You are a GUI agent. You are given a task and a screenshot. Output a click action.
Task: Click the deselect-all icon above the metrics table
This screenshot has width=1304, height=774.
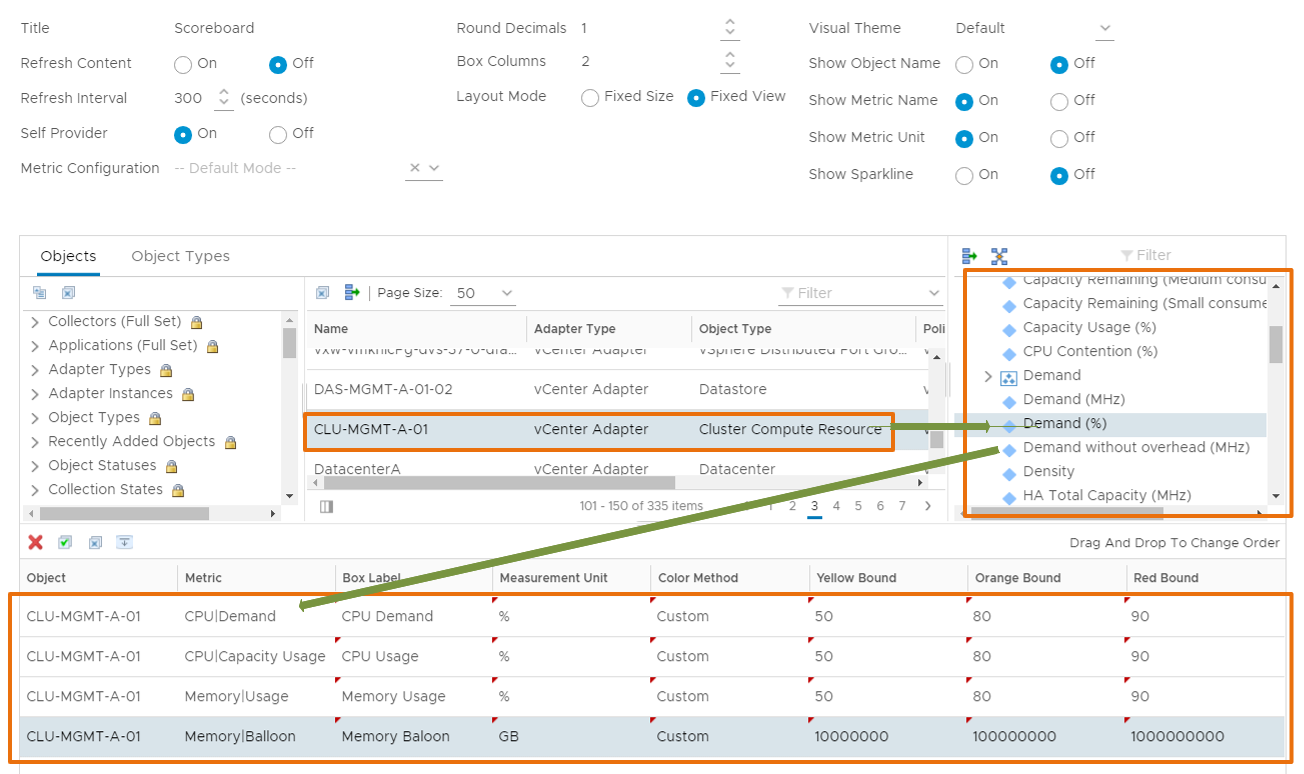coord(95,542)
